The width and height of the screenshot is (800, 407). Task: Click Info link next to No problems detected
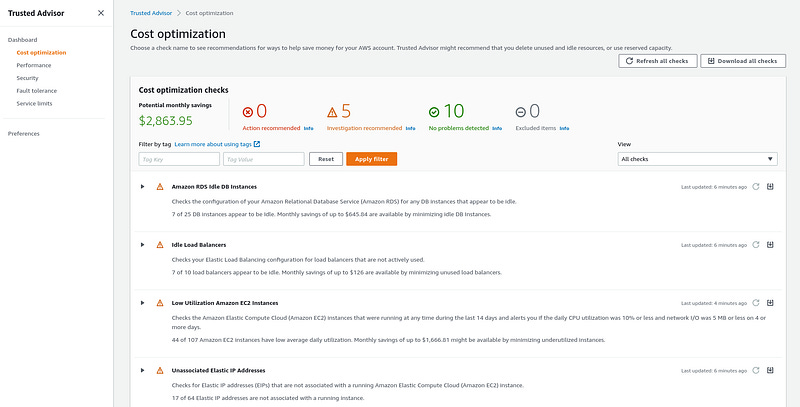(x=497, y=129)
